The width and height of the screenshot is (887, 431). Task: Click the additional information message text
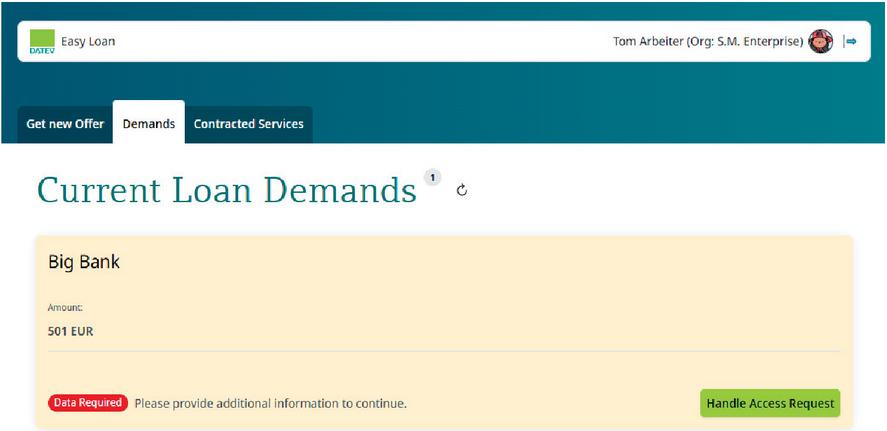(270, 404)
